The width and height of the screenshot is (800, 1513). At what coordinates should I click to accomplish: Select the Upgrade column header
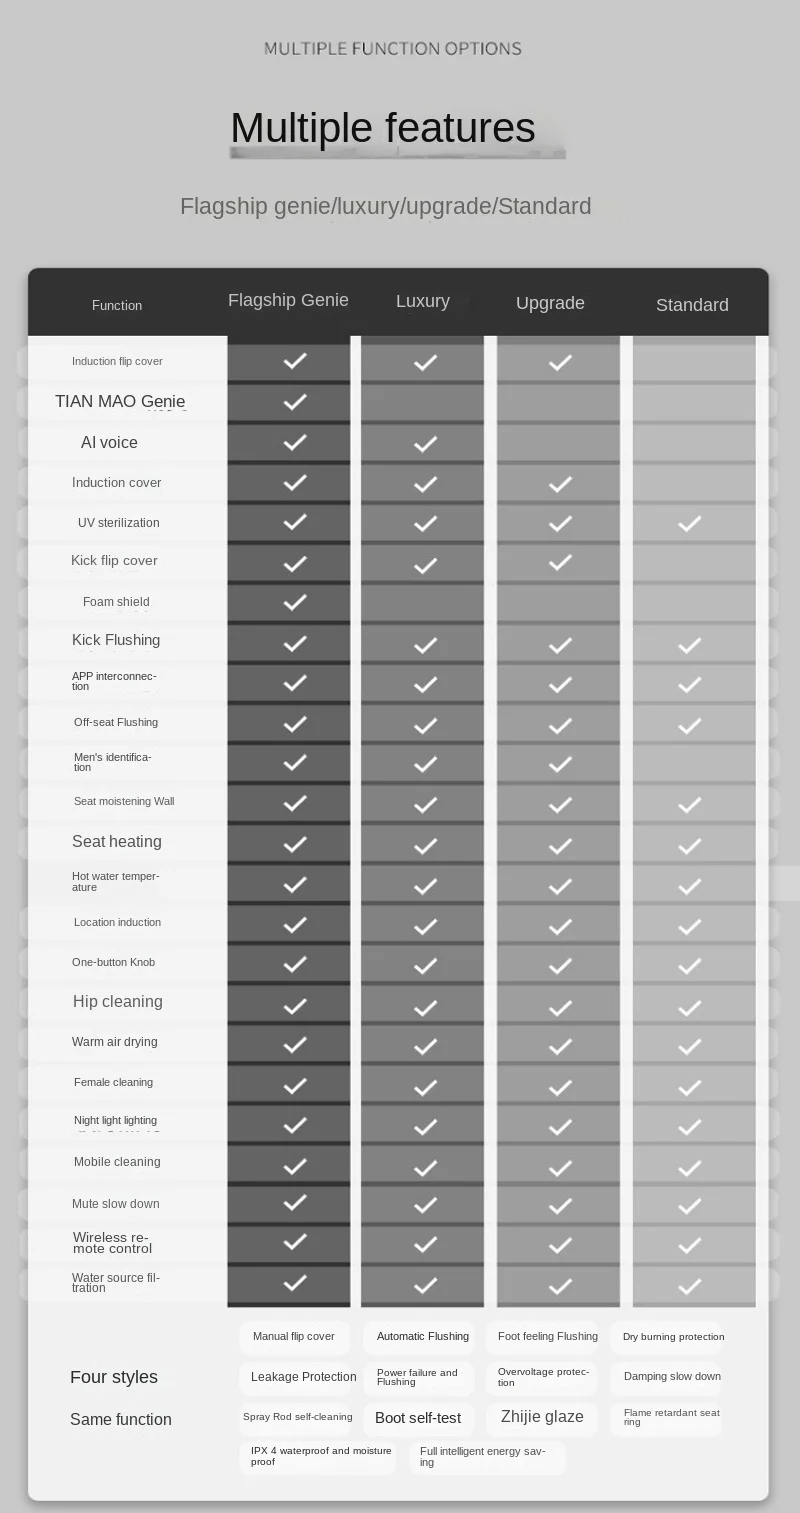[550, 303]
